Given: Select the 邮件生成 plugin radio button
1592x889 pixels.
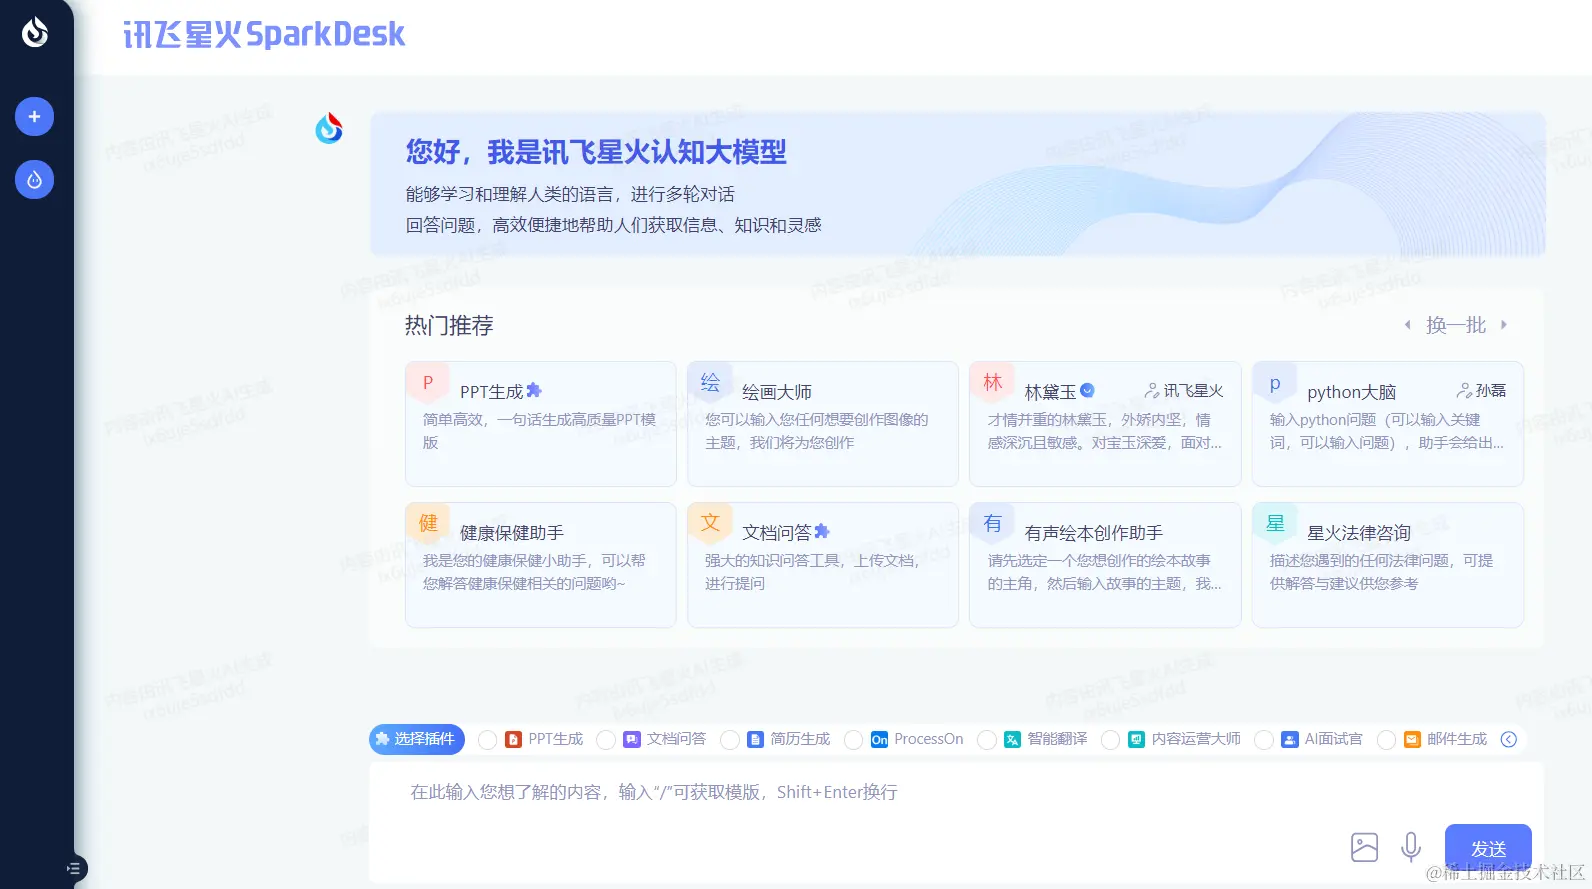Looking at the screenshot, I should pos(1386,740).
